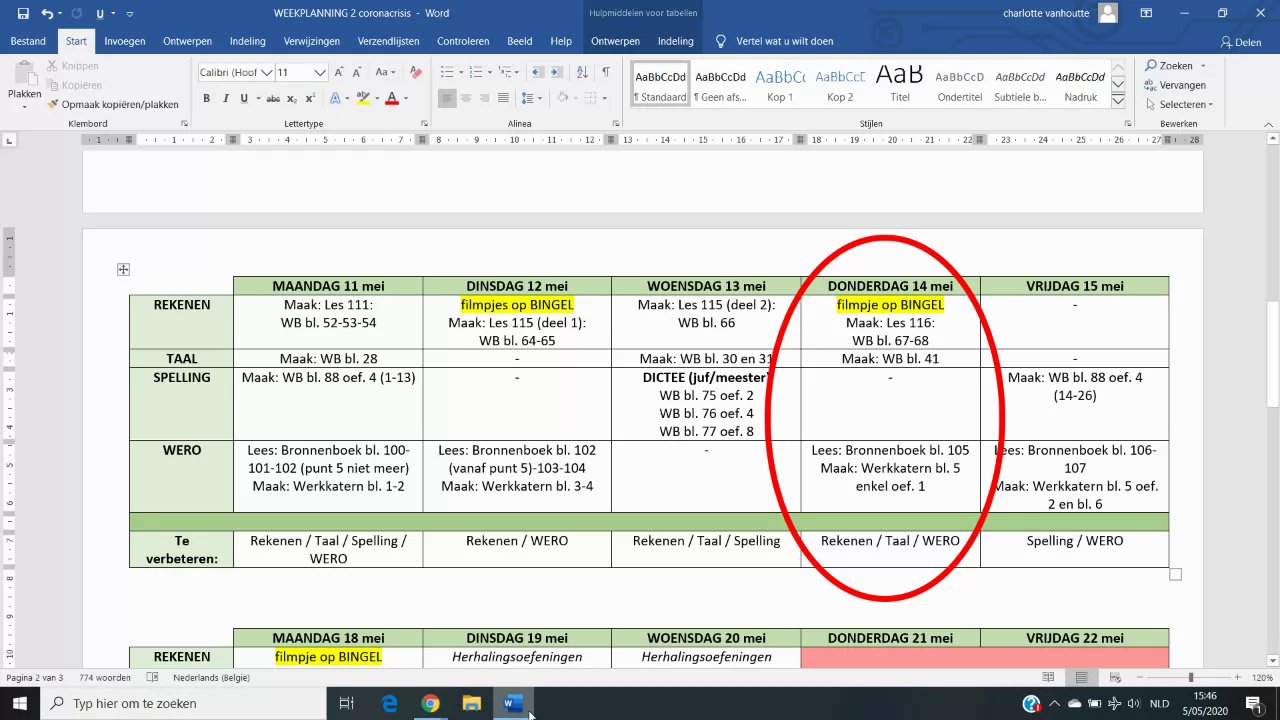Switch to the Beeld tab
This screenshot has width=1280, height=720.
tap(520, 42)
